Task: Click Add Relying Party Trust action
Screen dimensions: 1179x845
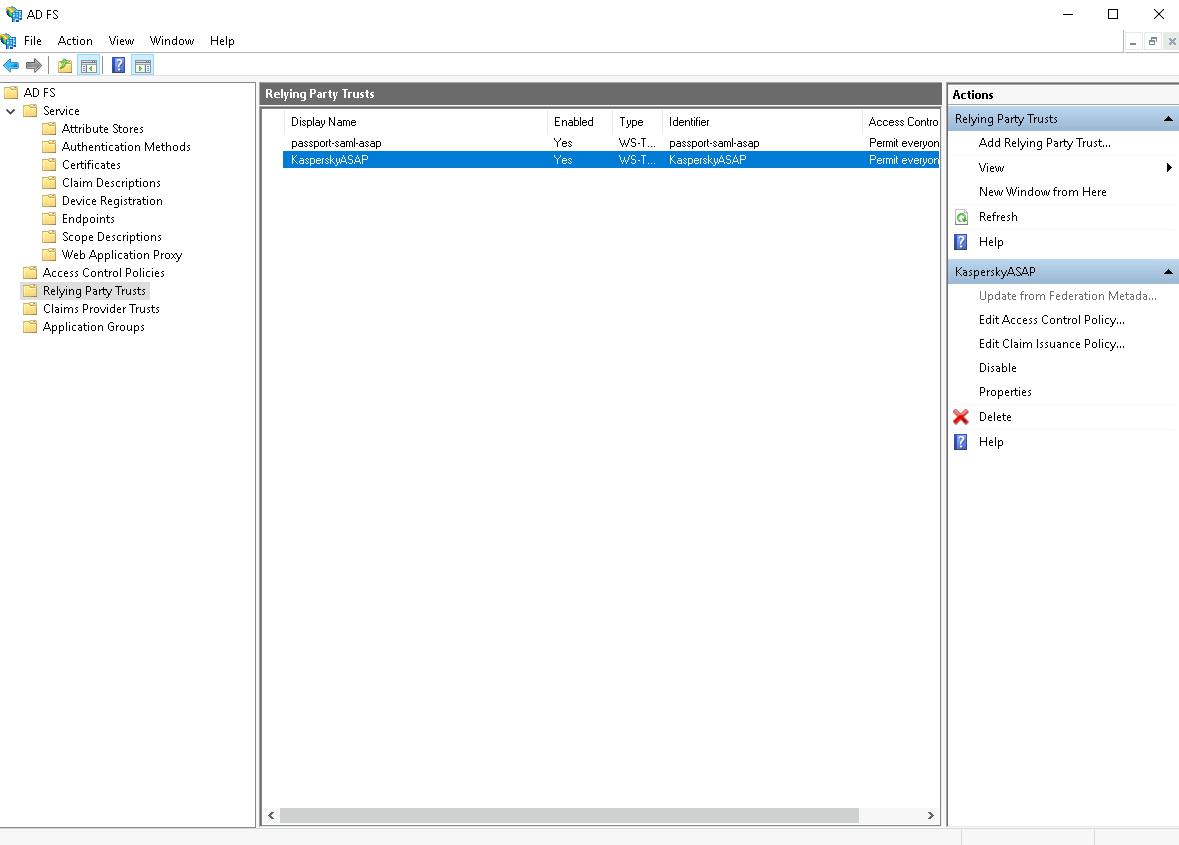Action: coord(1044,143)
